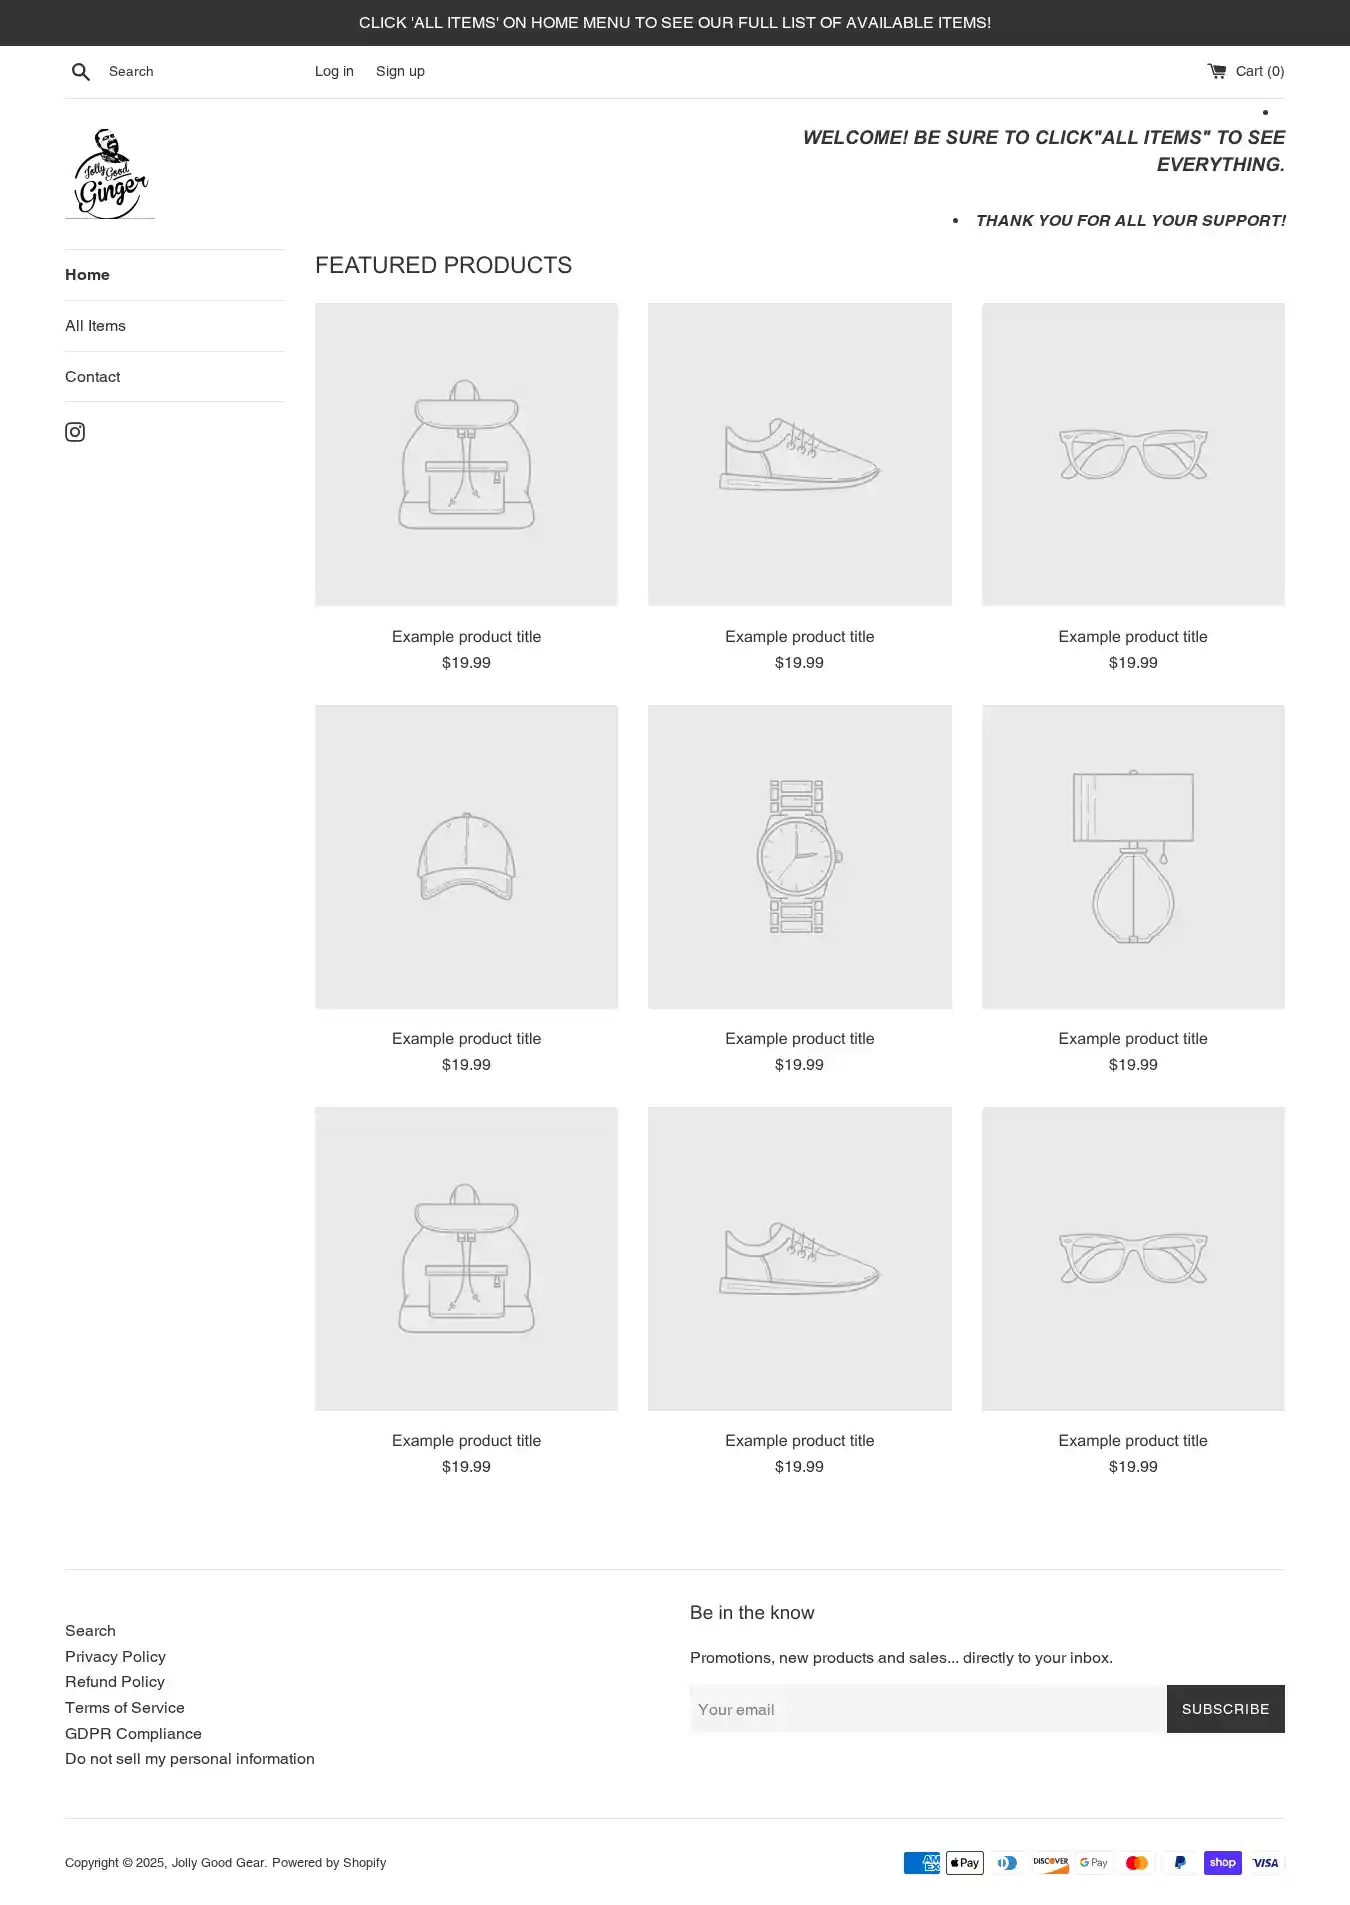This screenshot has width=1350, height=1905.
Task: Open the first backpack product thumbnail
Action: click(466, 455)
